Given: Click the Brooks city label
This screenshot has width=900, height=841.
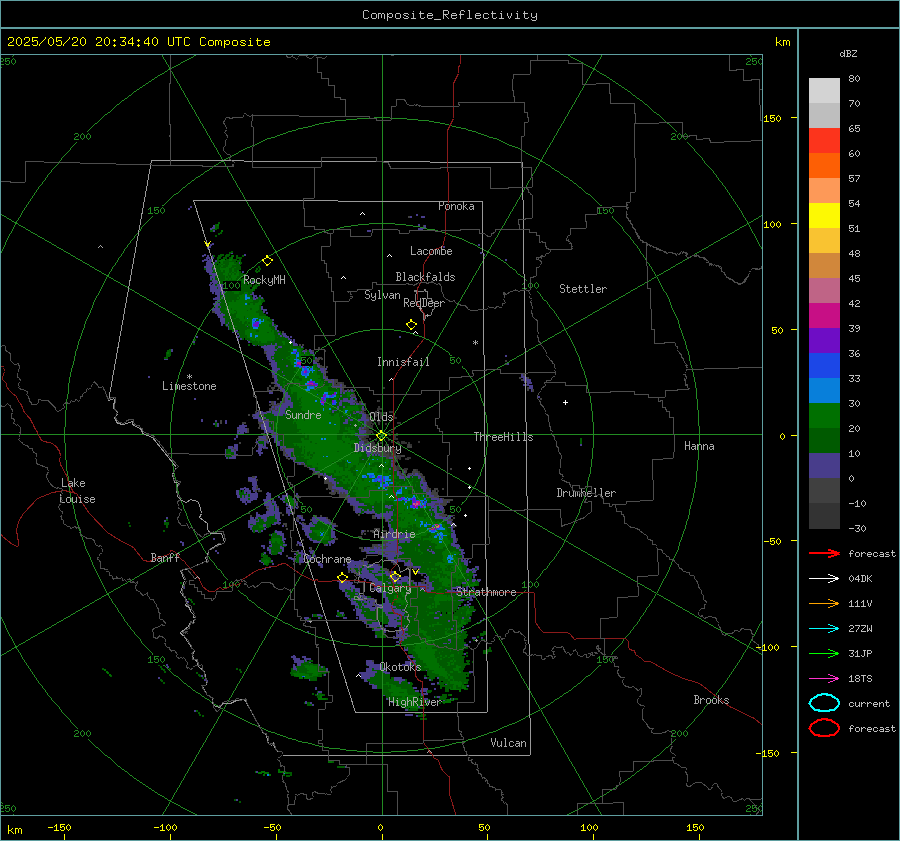Looking at the screenshot, I should click(x=711, y=700).
